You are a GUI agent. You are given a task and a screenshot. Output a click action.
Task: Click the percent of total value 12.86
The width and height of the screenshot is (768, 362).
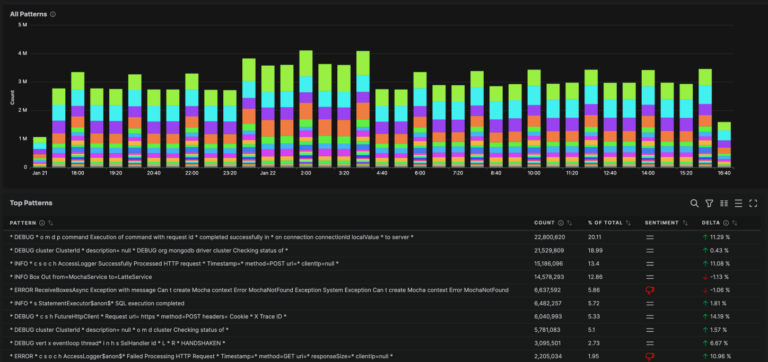point(595,277)
